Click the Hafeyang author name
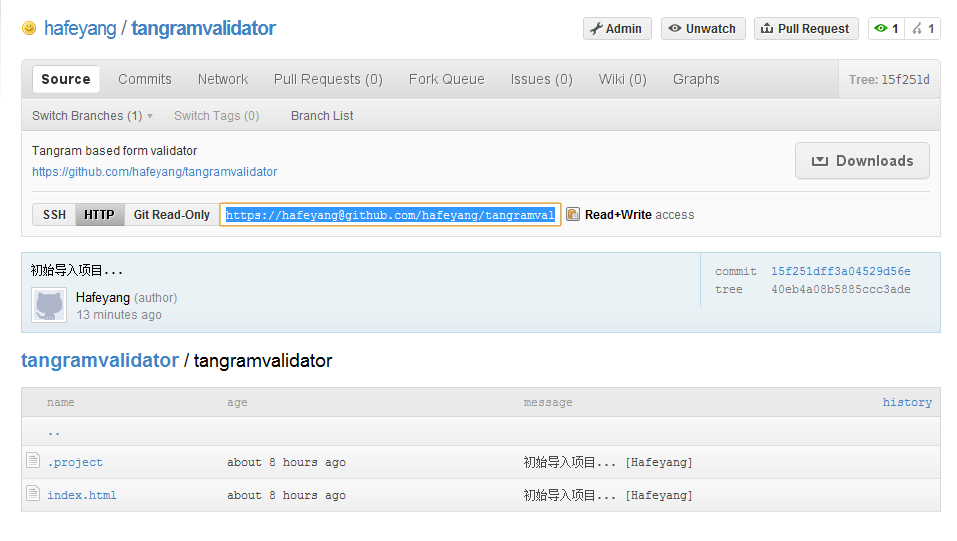 [x=103, y=297]
